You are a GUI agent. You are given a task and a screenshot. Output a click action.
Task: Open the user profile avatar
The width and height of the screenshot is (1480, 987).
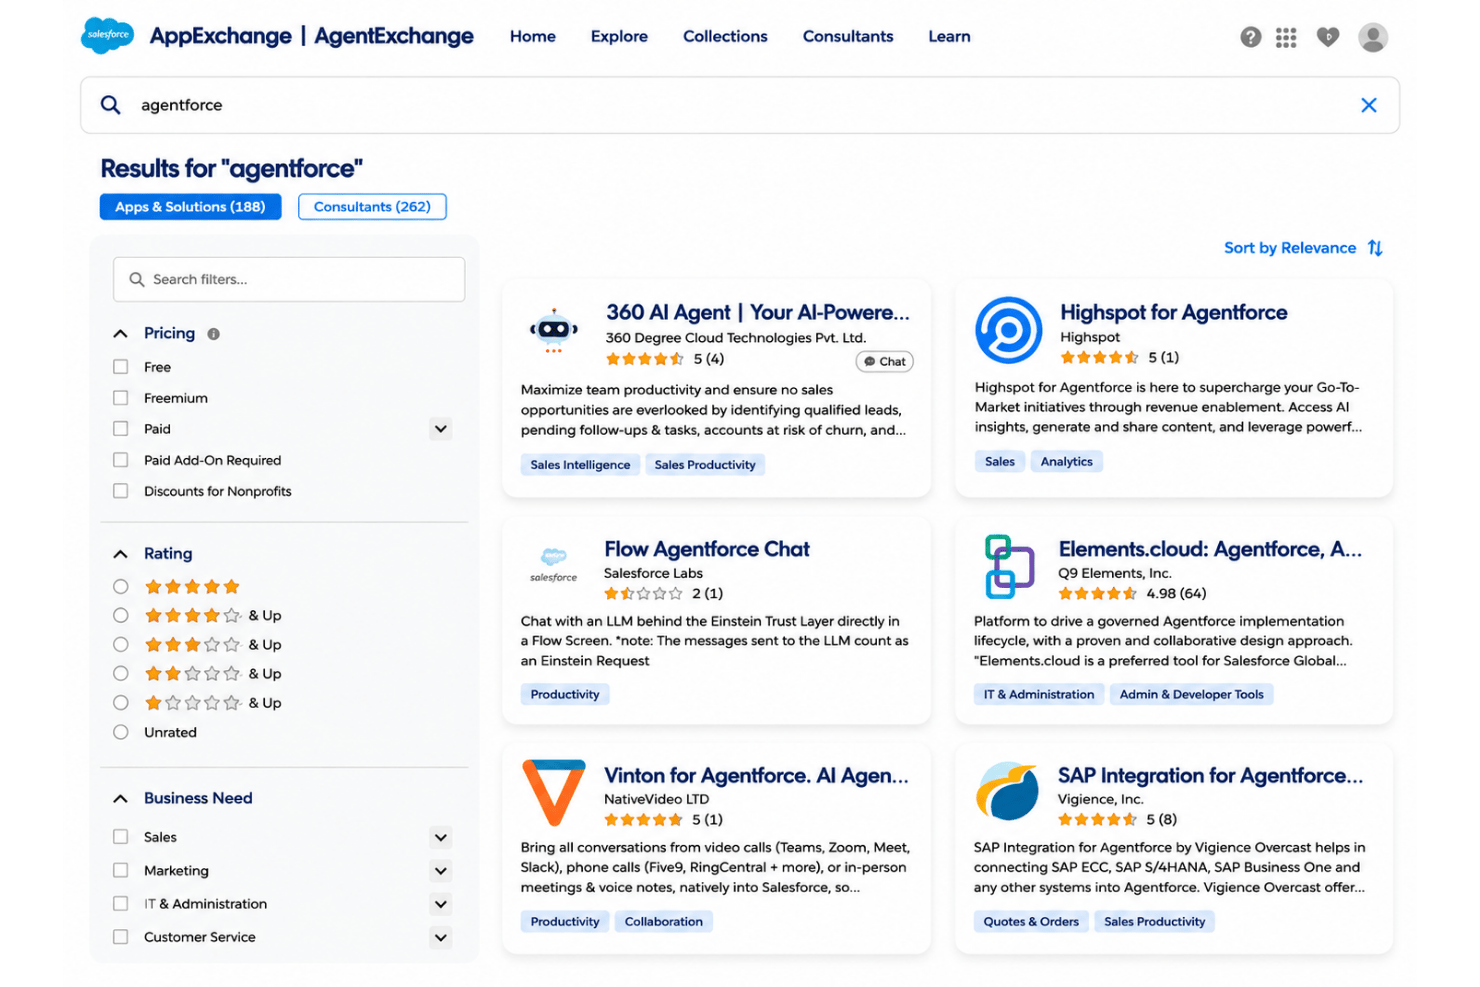coord(1372,37)
